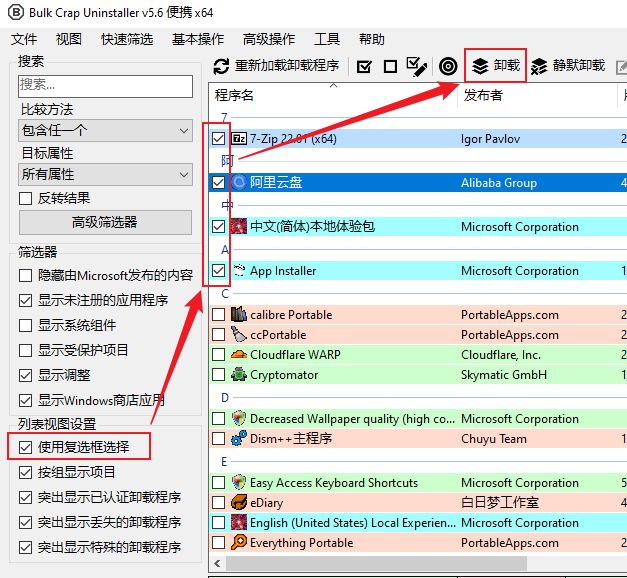
Task: Tick the 反转结果 checkbox
Action: 26,198
